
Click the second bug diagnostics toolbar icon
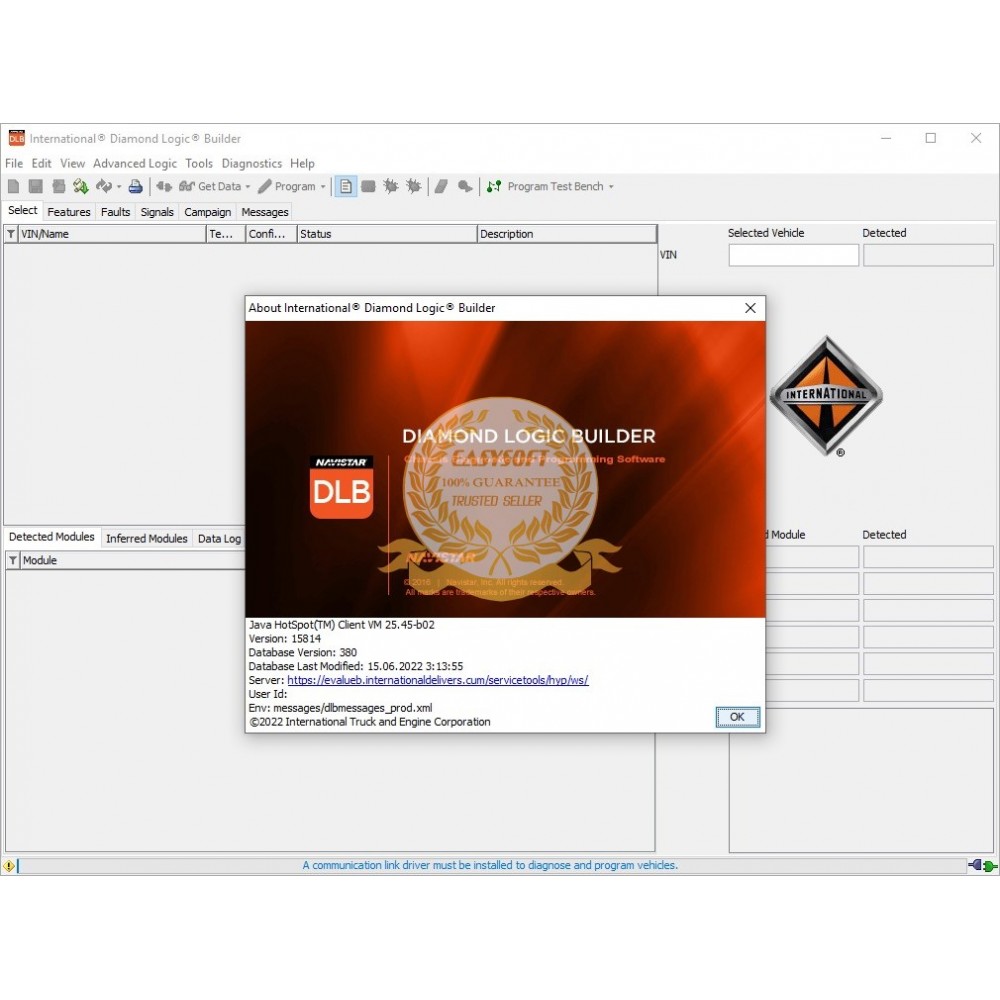414,186
